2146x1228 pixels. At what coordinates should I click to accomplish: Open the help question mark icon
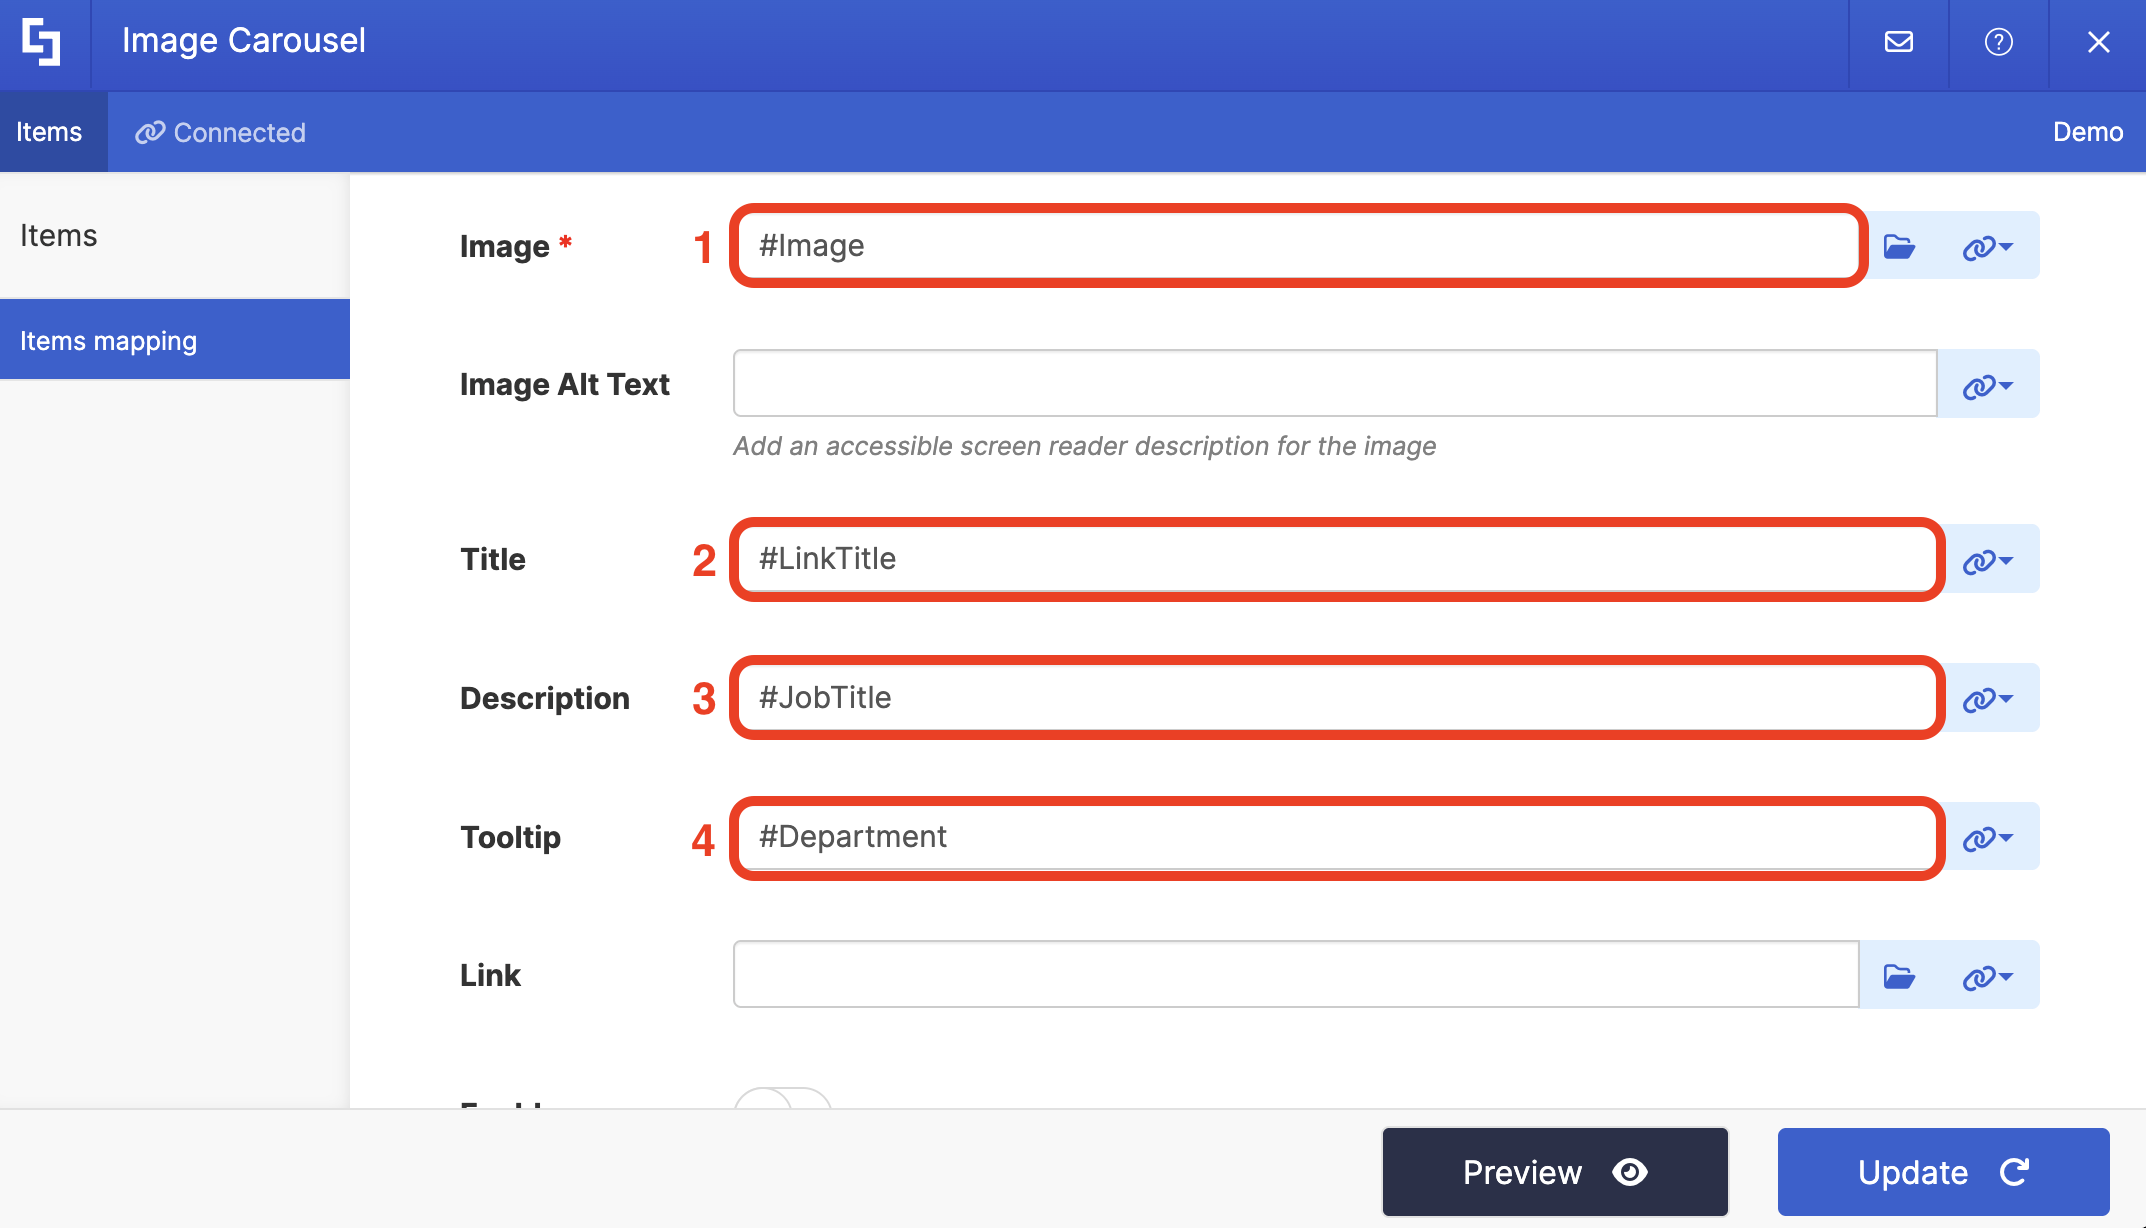coord(1998,42)
